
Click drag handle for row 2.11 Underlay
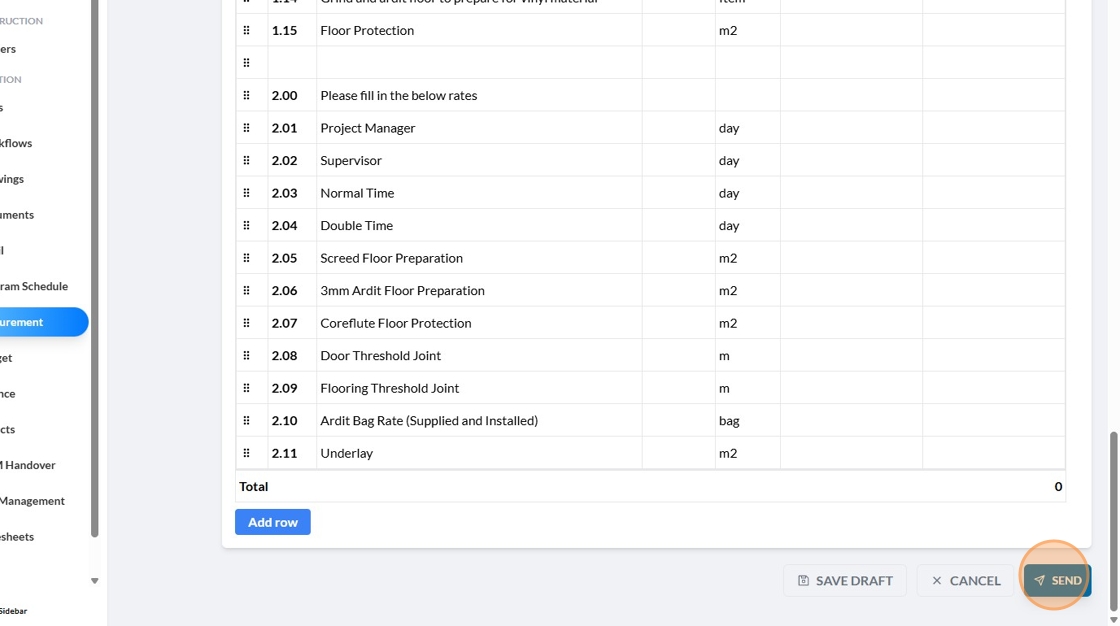(x=246, y=453)
